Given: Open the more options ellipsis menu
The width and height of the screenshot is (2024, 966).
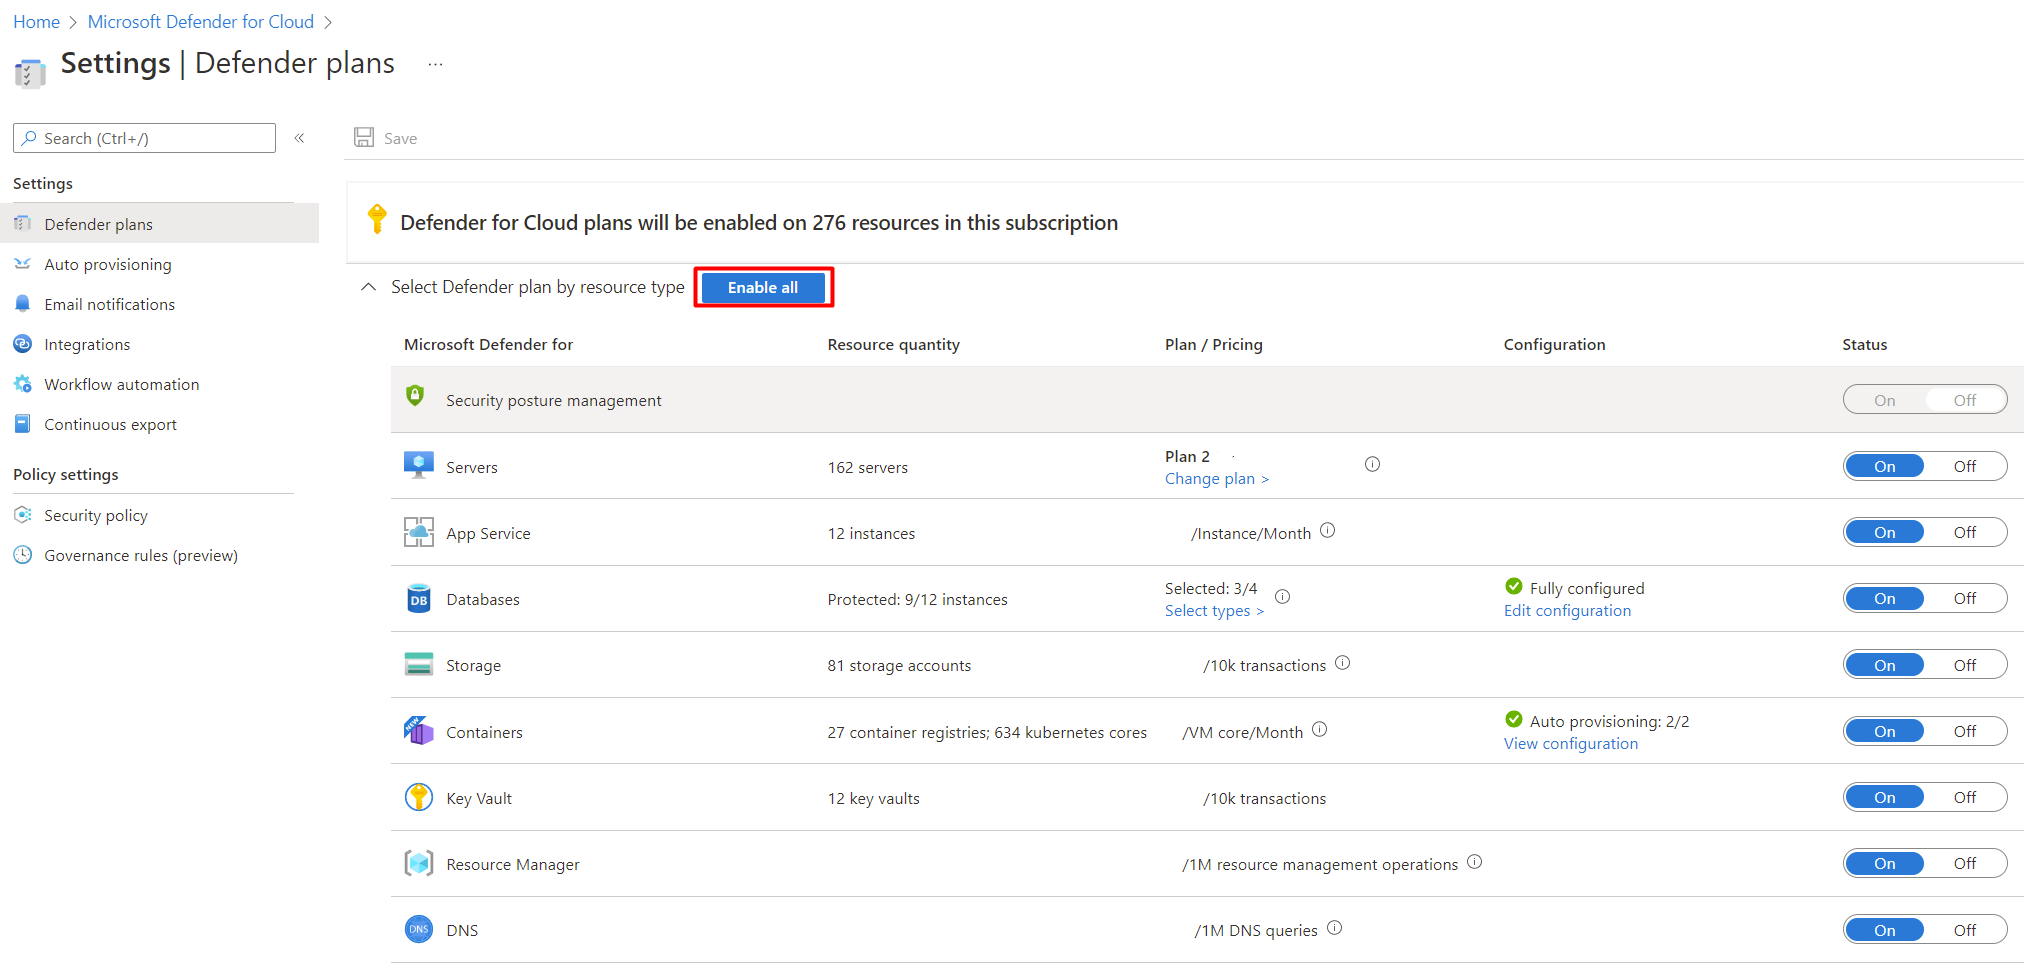Looking at the screenshot, I should [435, 64].
